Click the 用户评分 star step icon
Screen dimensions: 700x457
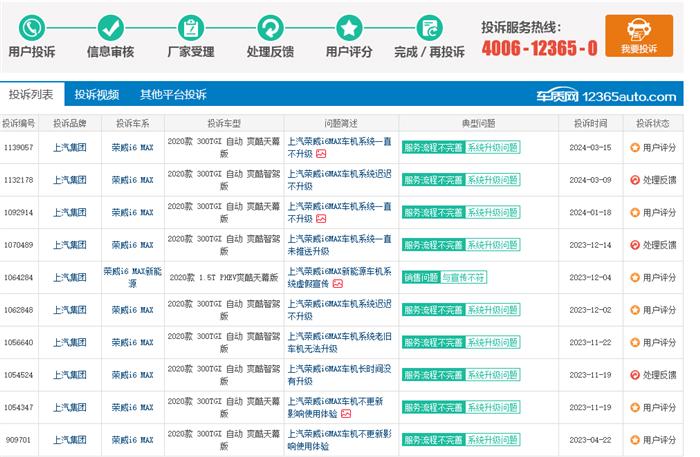pos(349,28)
